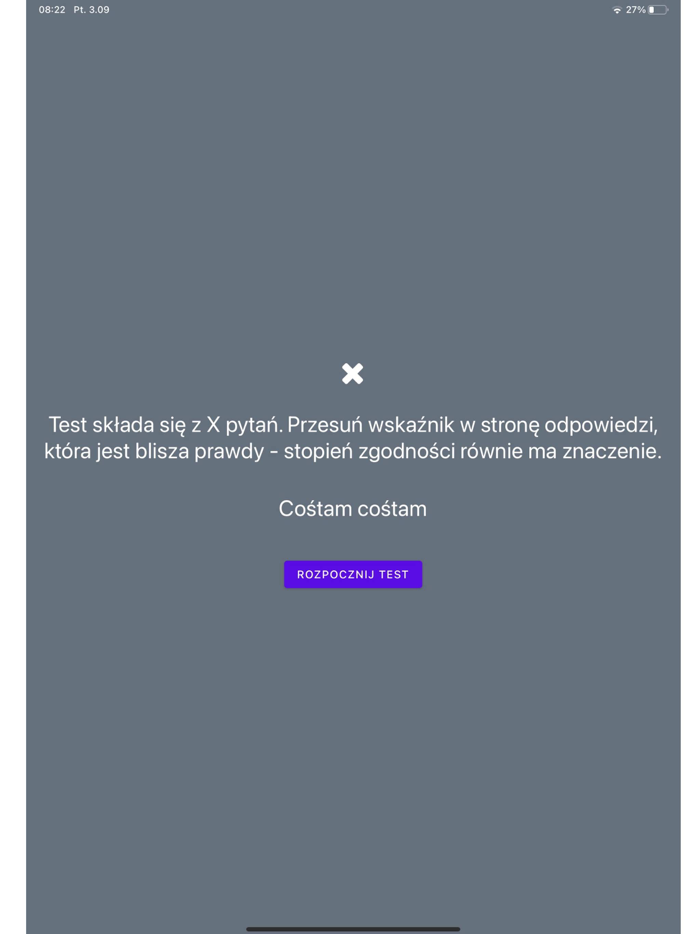Dismiss the instructions using the cross icon

tap(352, 373)
